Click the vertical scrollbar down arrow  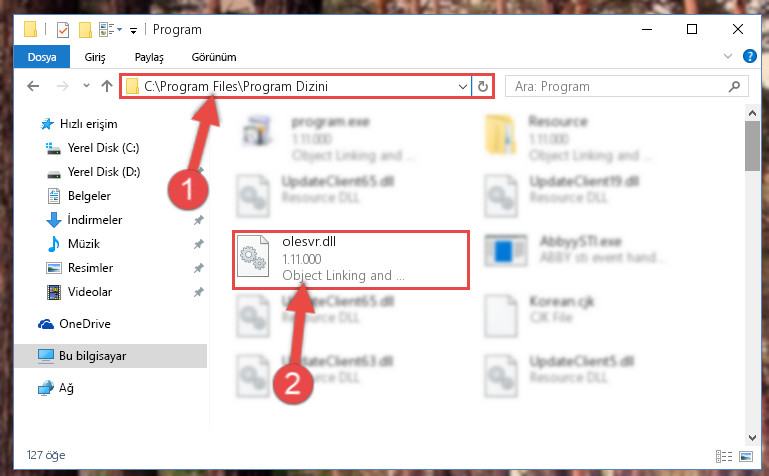click(x=752, y=437)
